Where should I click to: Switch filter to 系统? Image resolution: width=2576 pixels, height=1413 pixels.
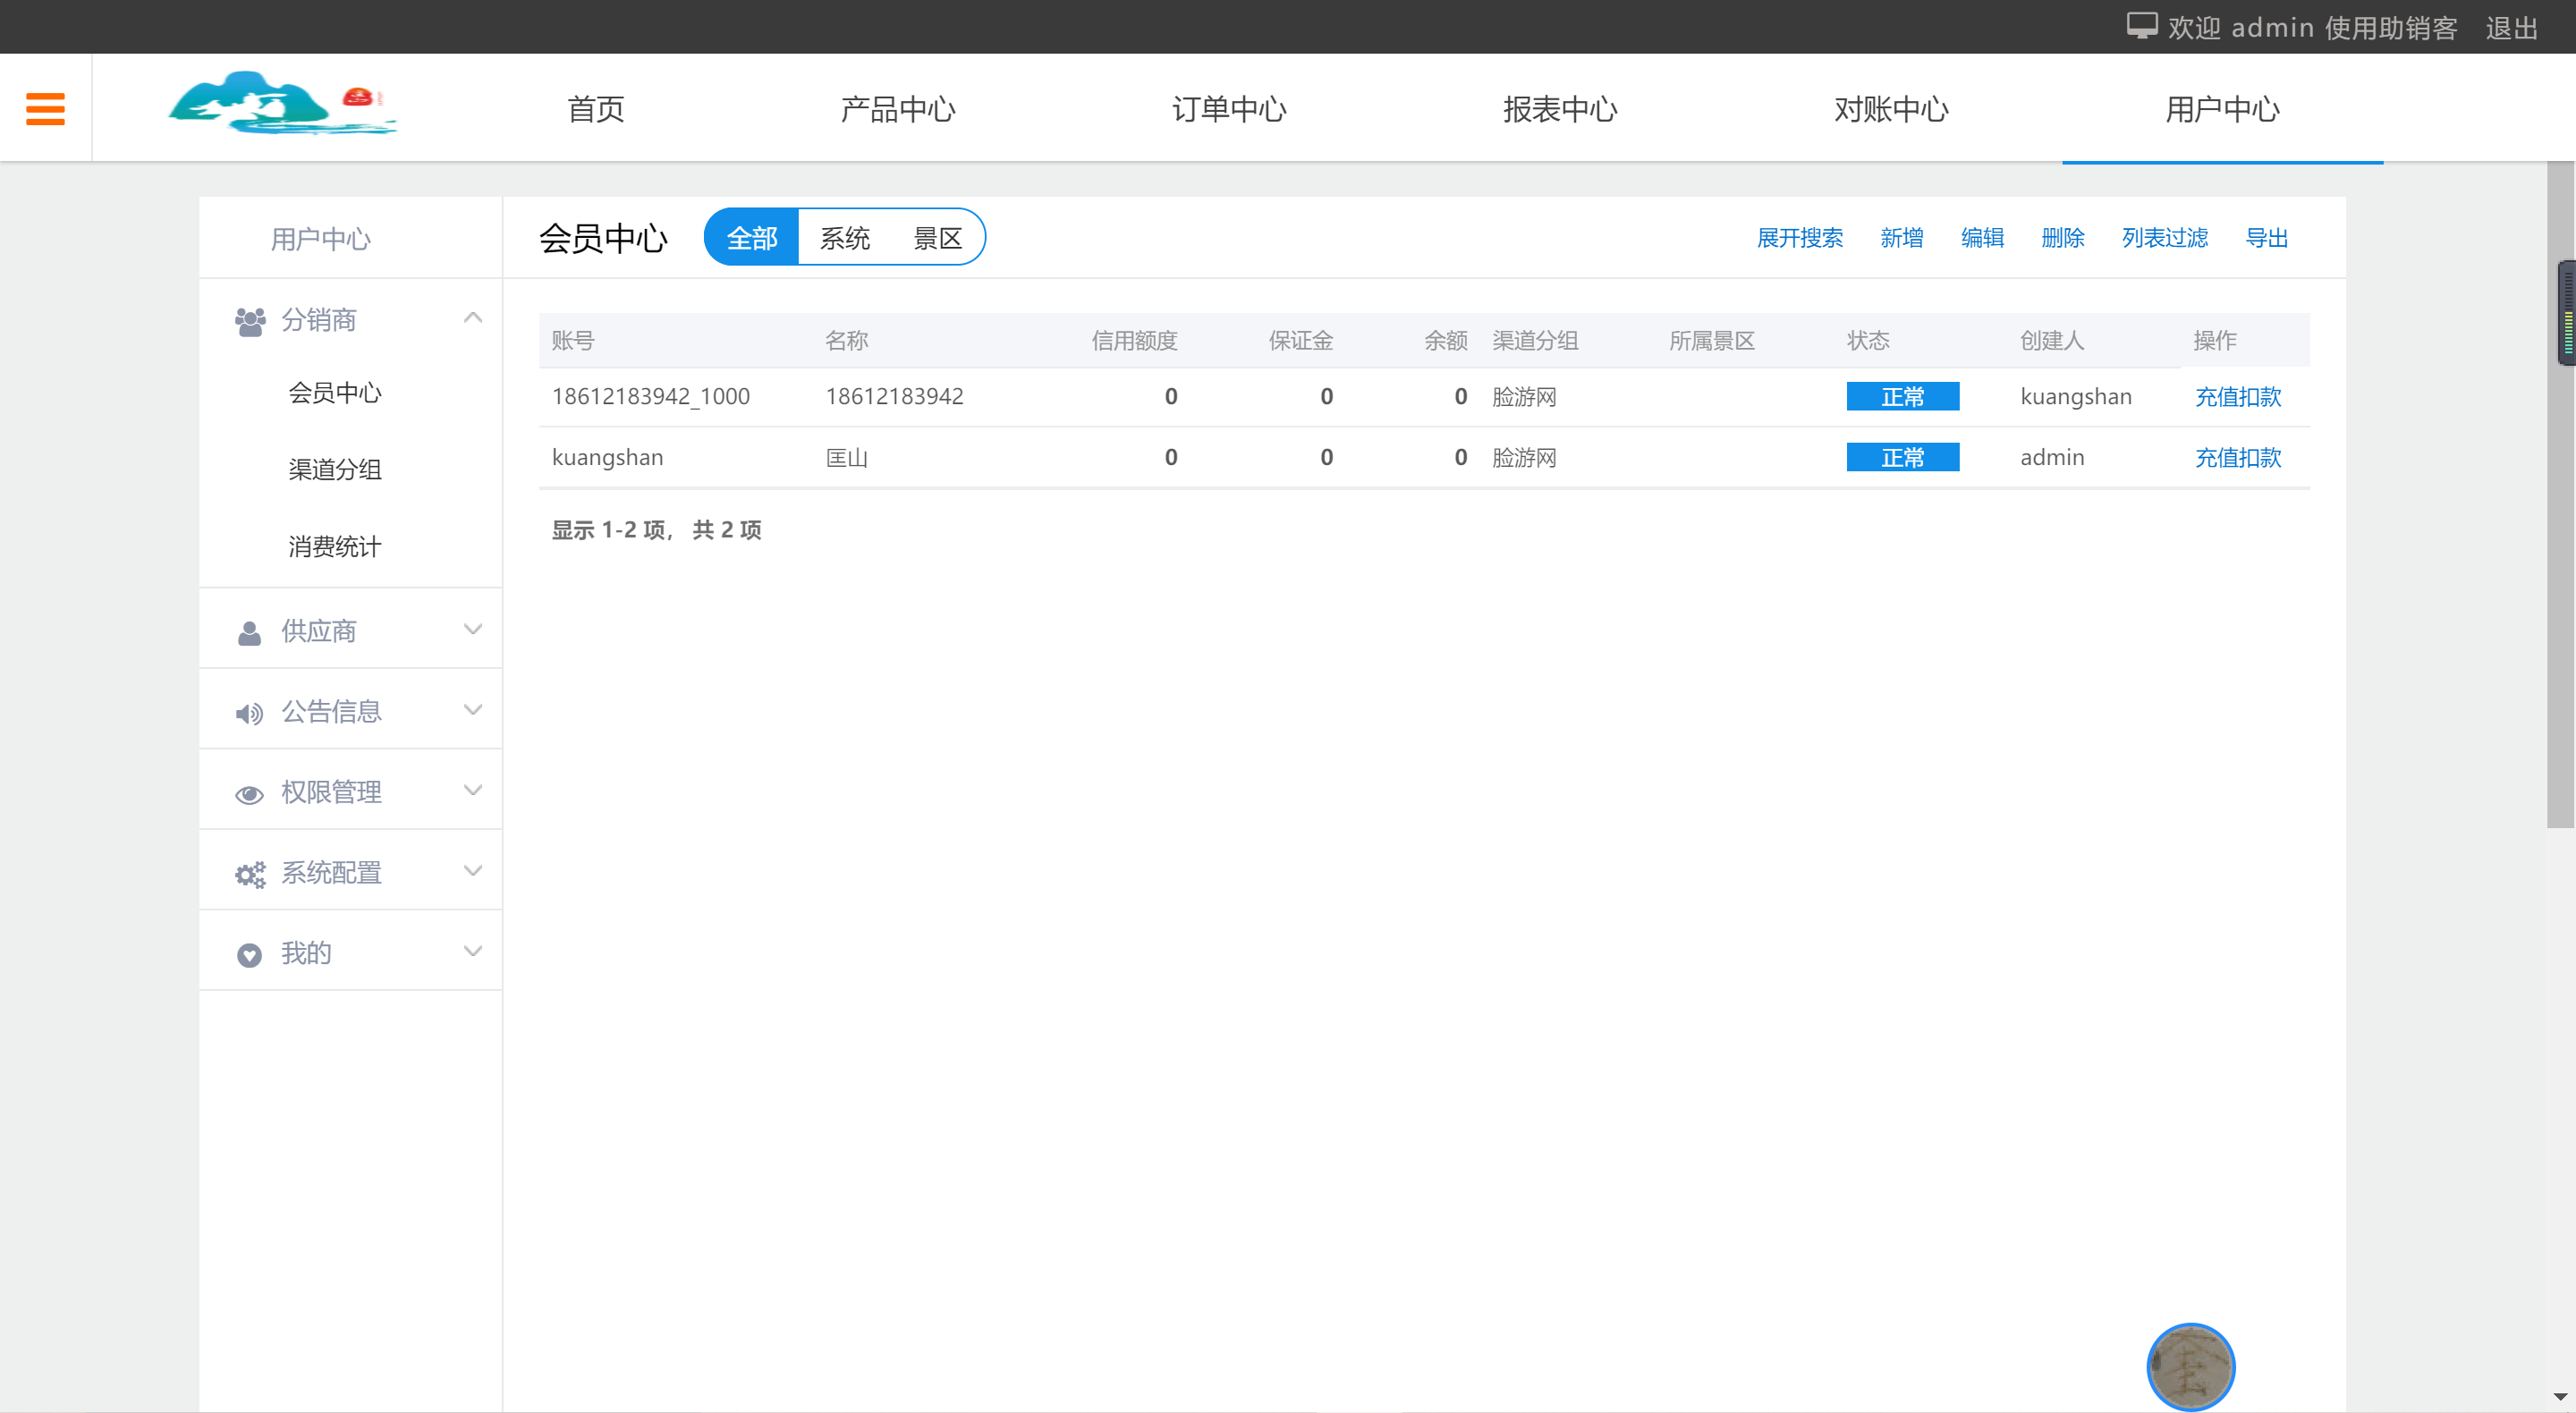coord(844,238)
